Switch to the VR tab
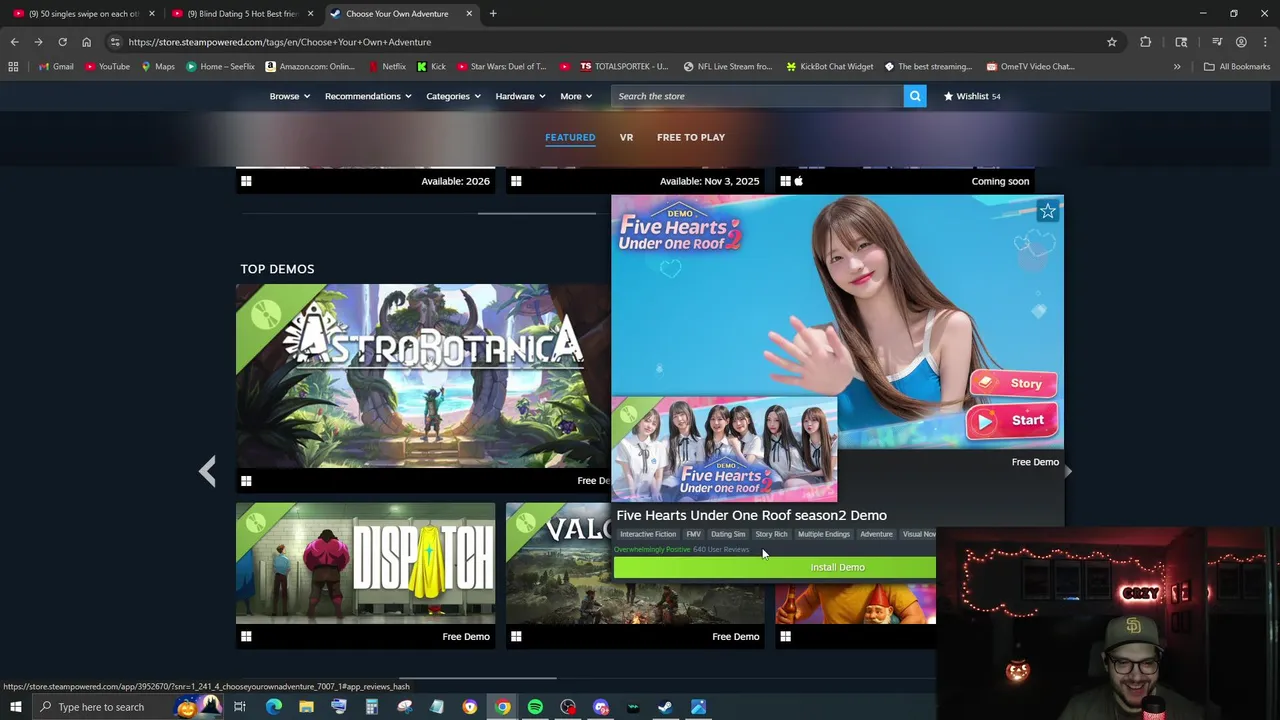 tap(626, 137)
